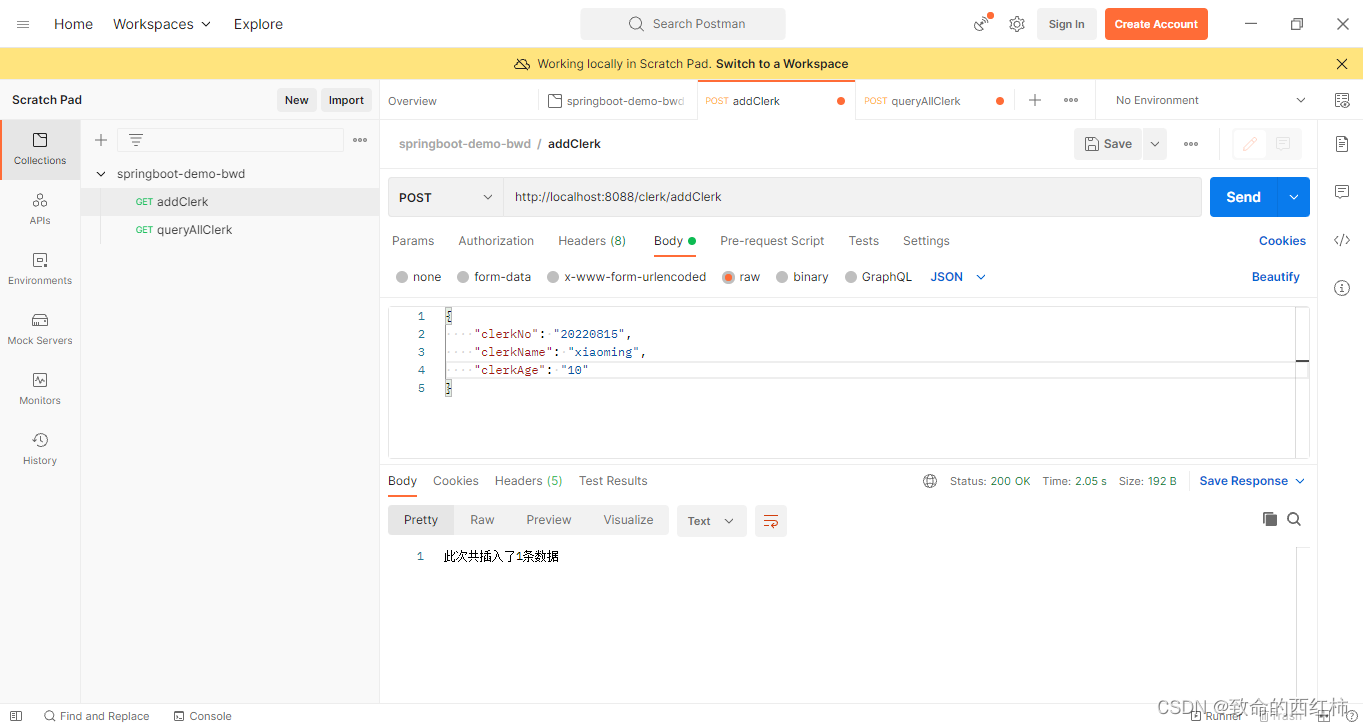
Task: Open collection options three-dots menu
Action: tap(360, 140)
